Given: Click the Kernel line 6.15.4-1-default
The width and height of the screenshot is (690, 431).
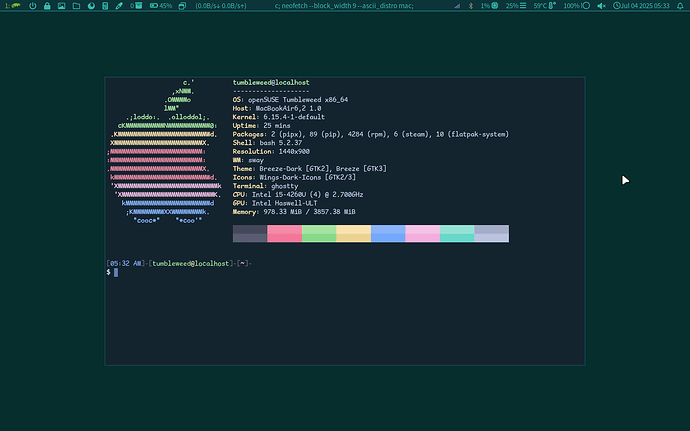Looking at the screenshot, I should pyautogui.click(x=279, y=117).
